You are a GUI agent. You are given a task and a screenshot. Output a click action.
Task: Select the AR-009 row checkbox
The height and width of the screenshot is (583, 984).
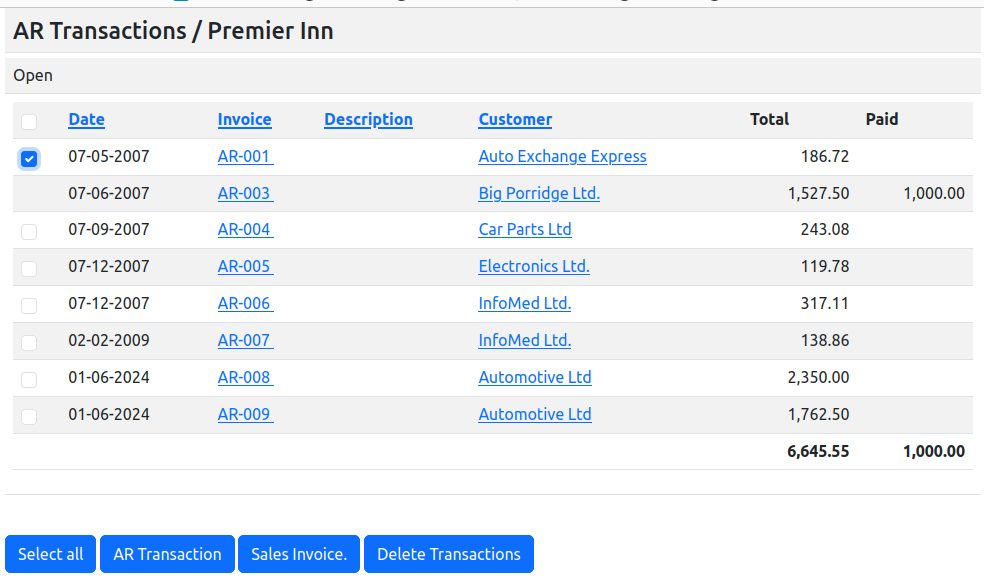[x=29, y=416]
